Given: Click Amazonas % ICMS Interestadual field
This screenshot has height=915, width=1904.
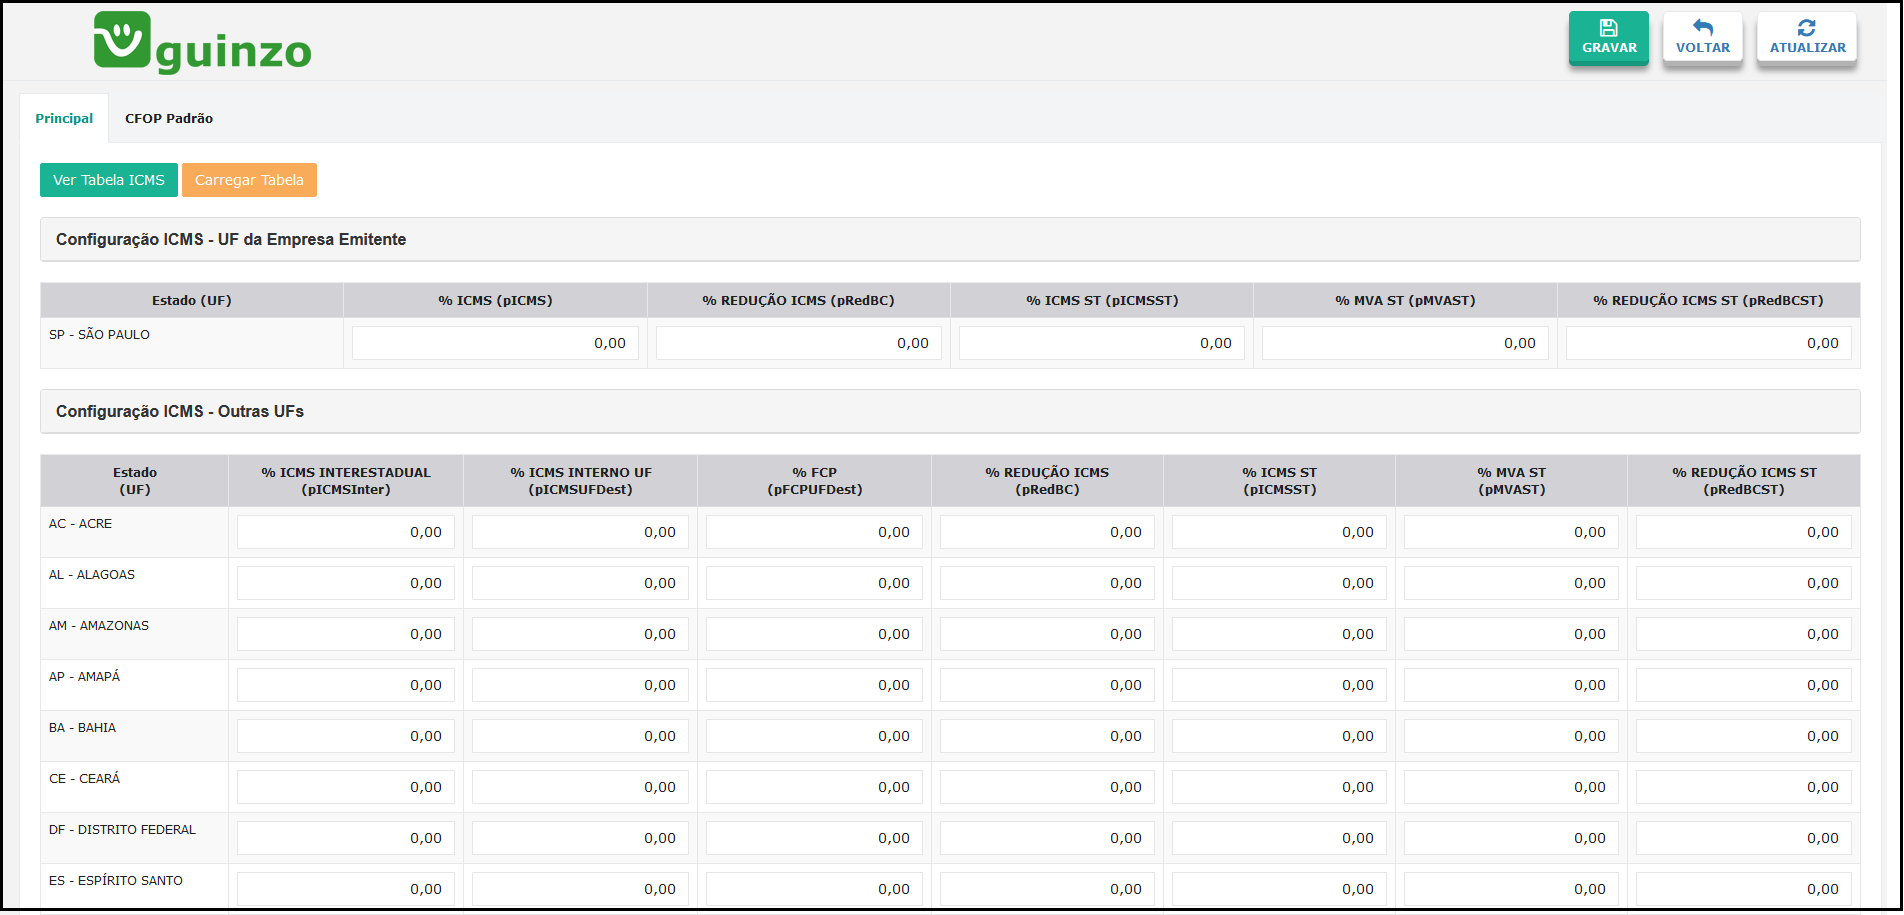Looking at the screenshot, I should point(346,634).
